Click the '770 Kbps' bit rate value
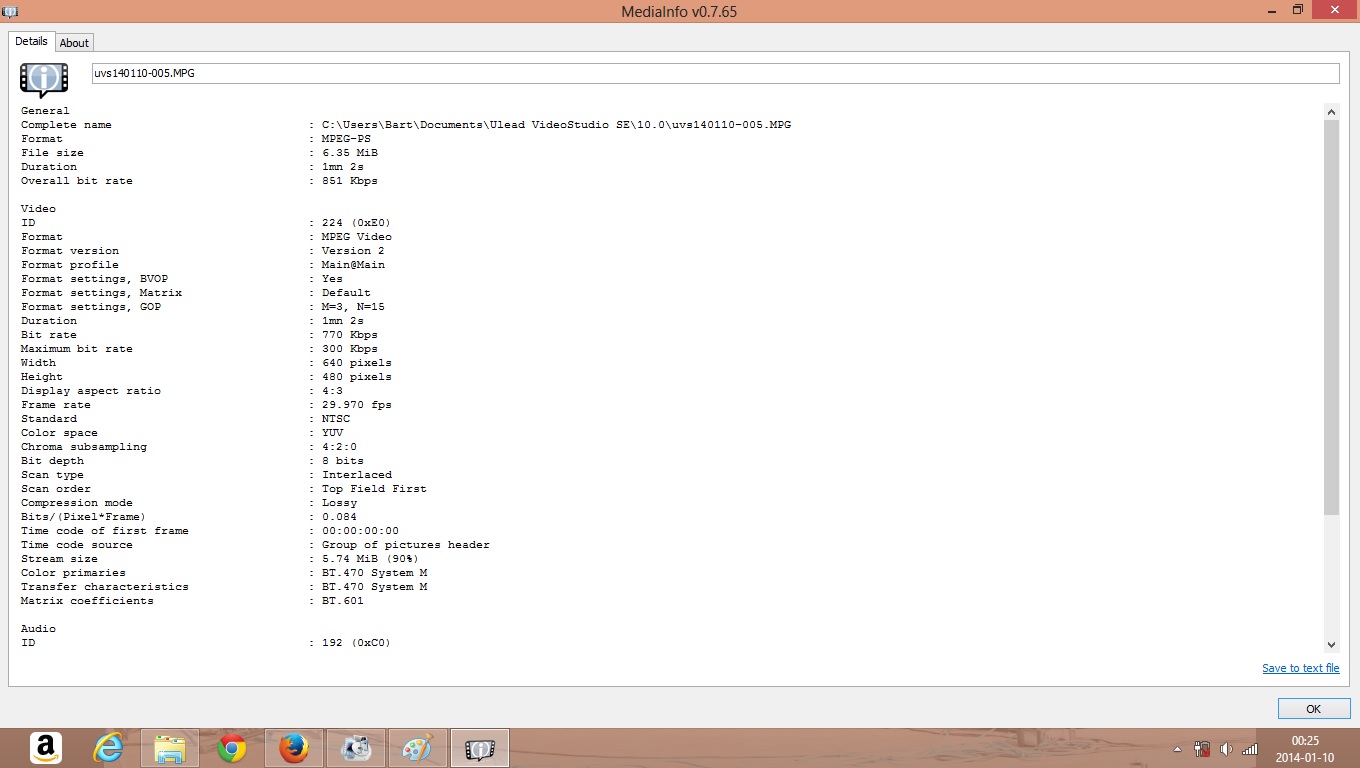The width and height of the screenshot is (1360, 768). [350, 335]
